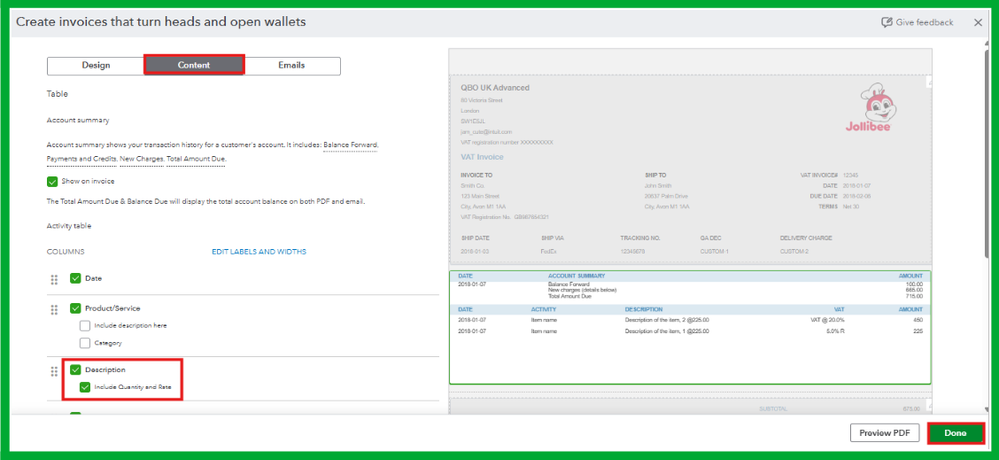Open the Give feedback icon
999x460 pixels.
click(886, 22)
